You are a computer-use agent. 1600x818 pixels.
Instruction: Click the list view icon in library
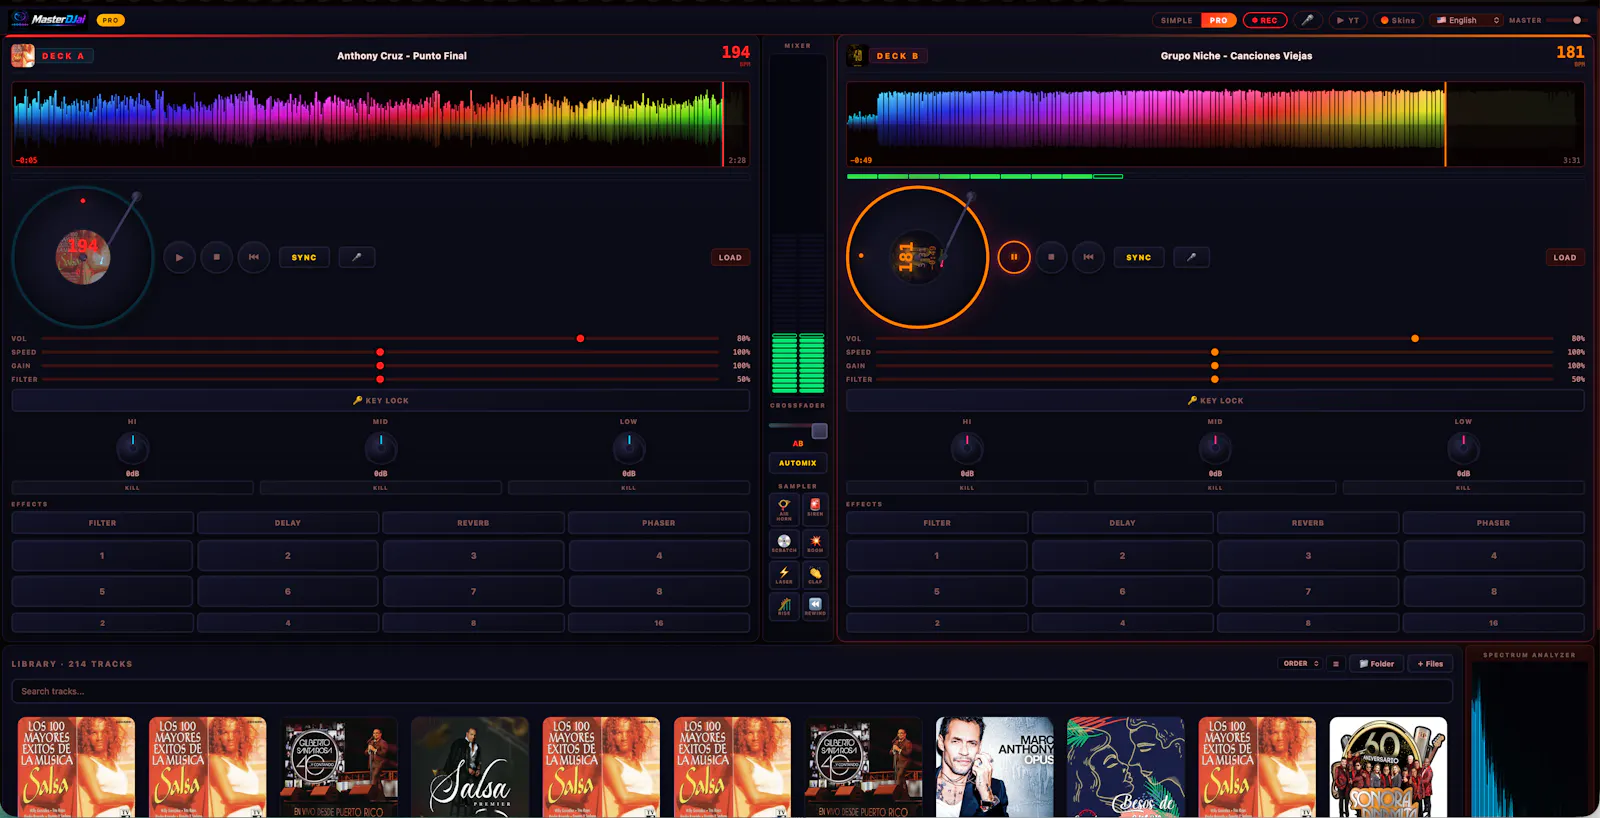tap(1336, 664)
